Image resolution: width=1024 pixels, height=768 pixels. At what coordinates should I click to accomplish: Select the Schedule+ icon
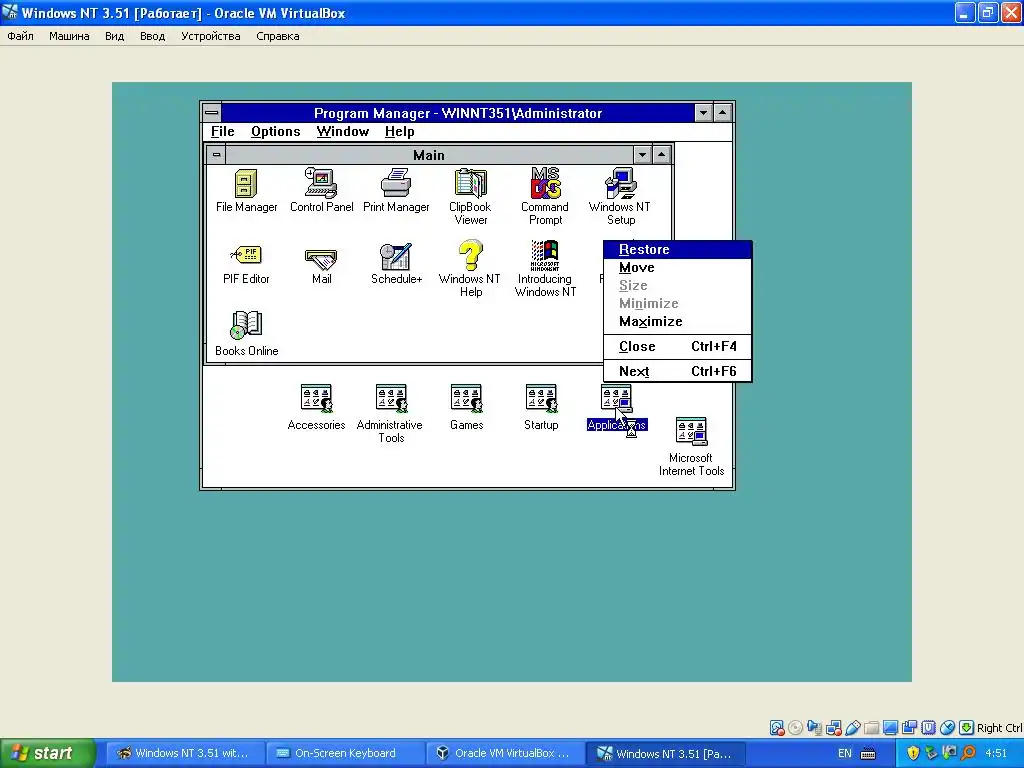click(396, 256)
